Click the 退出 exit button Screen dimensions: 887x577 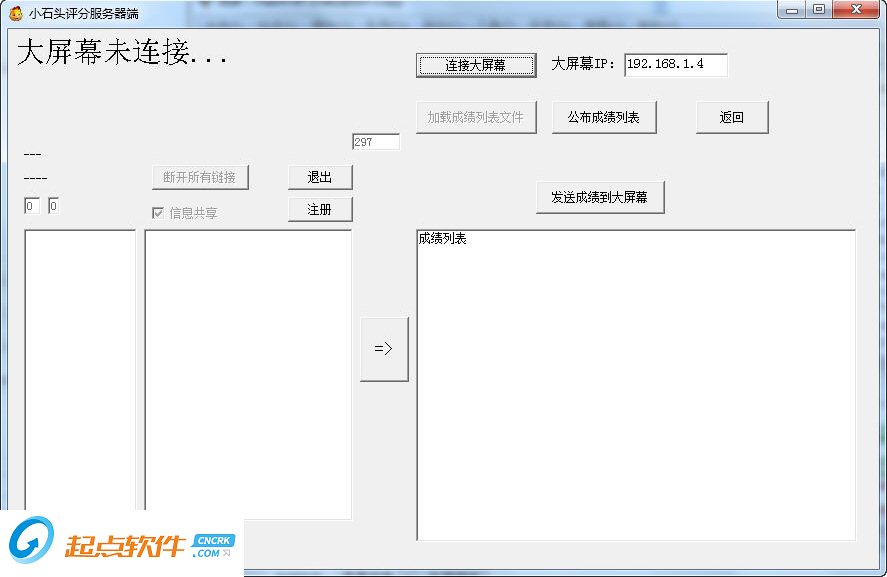click(320, 177)
